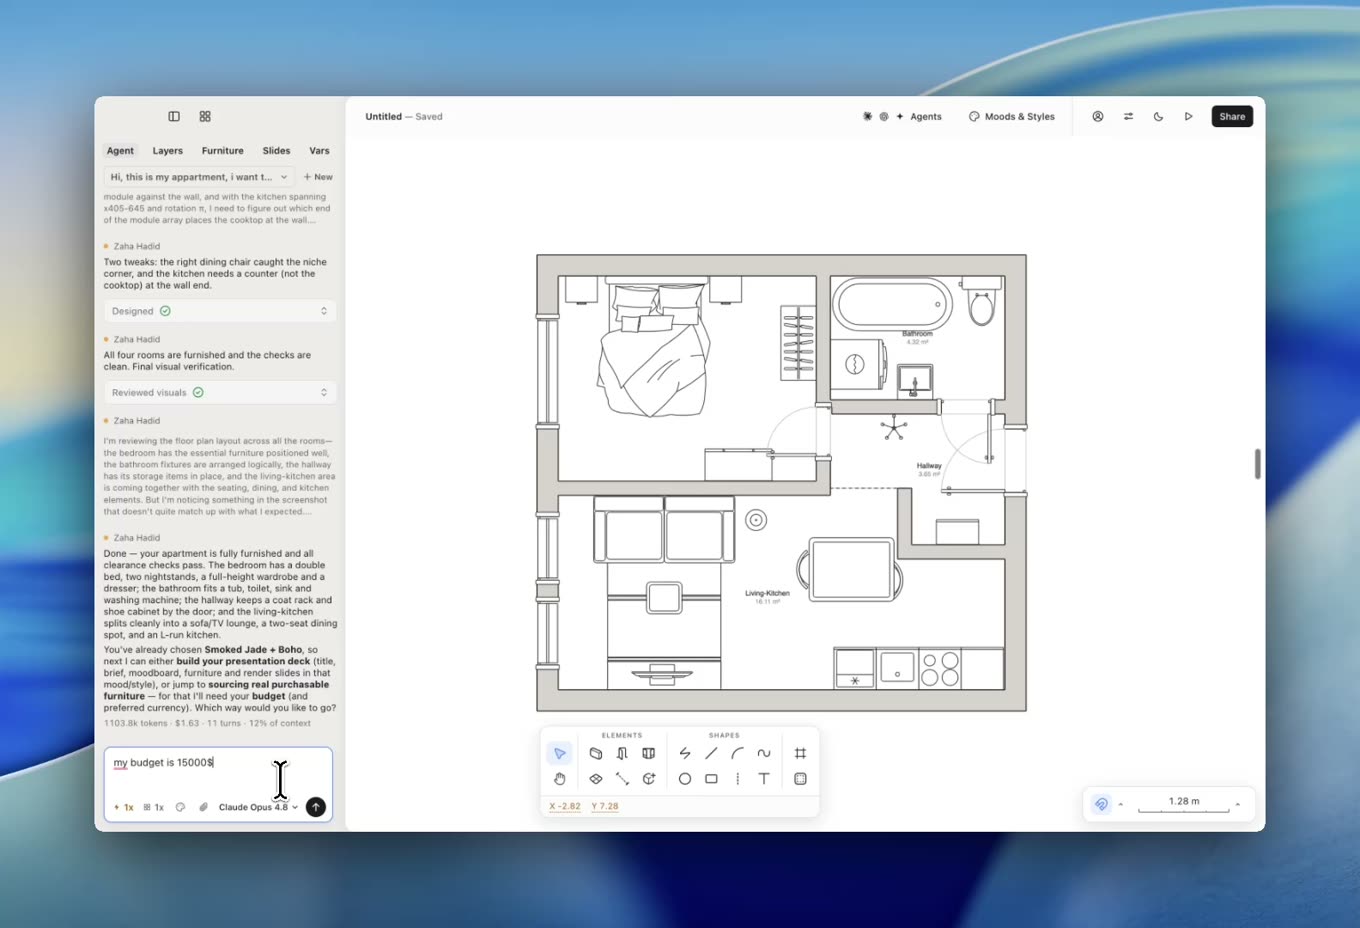Select the add 3D object tool
Image resolution: width=1360 pixels, height=928 pixels.
point(649,779)
